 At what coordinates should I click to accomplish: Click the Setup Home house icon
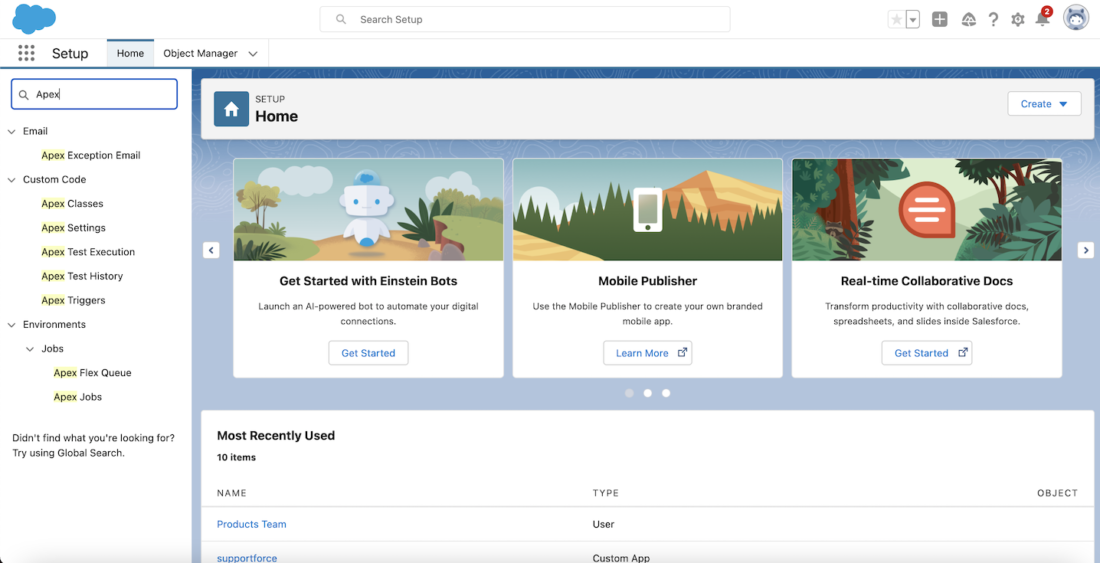[x=232, y=109]
